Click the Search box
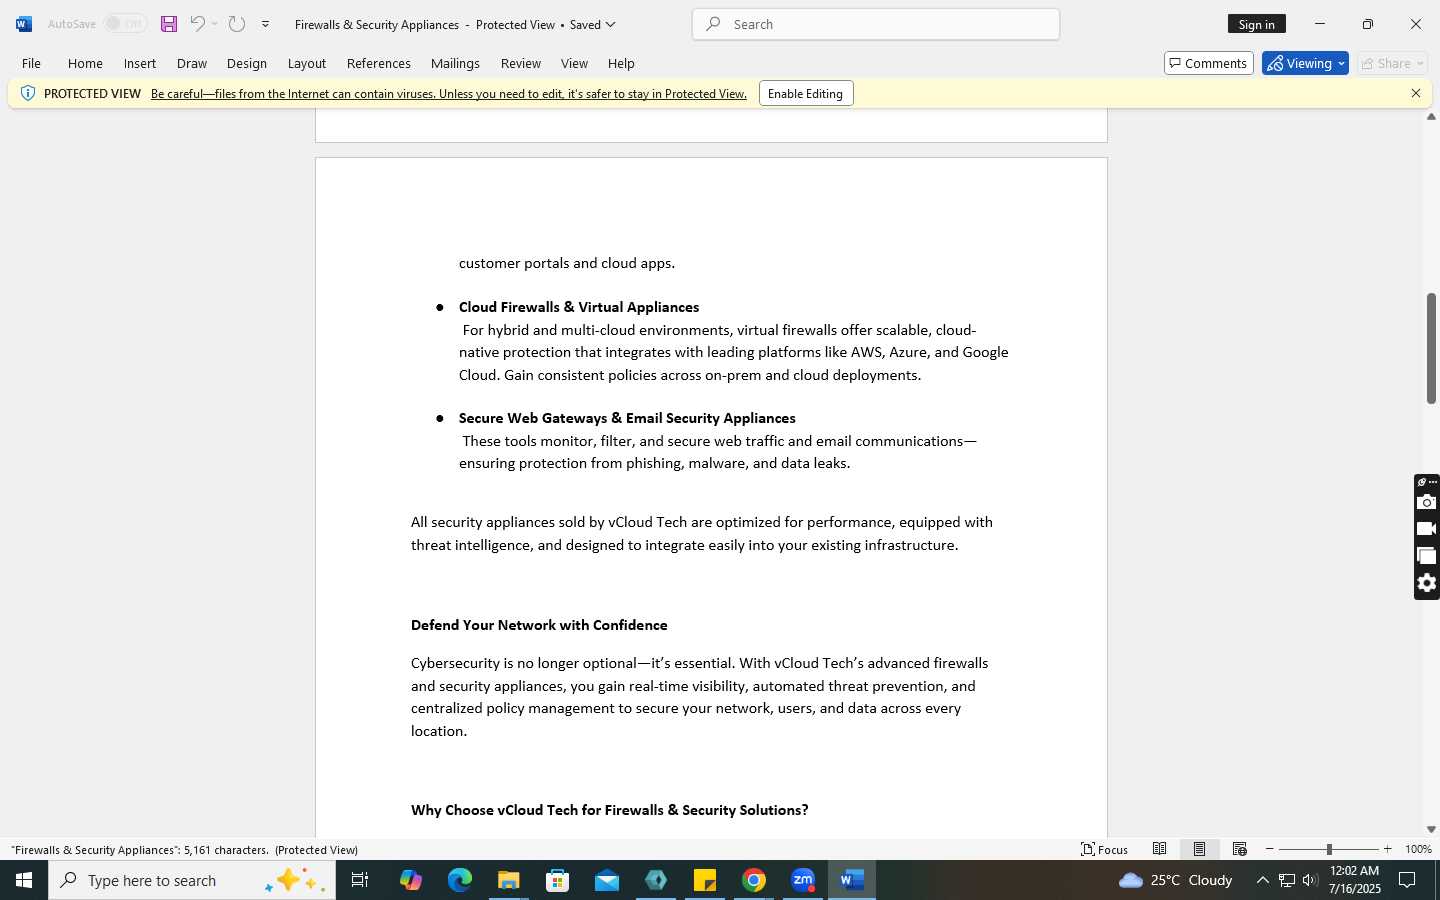Screen dimensions: 1440x900 [876, 24]
